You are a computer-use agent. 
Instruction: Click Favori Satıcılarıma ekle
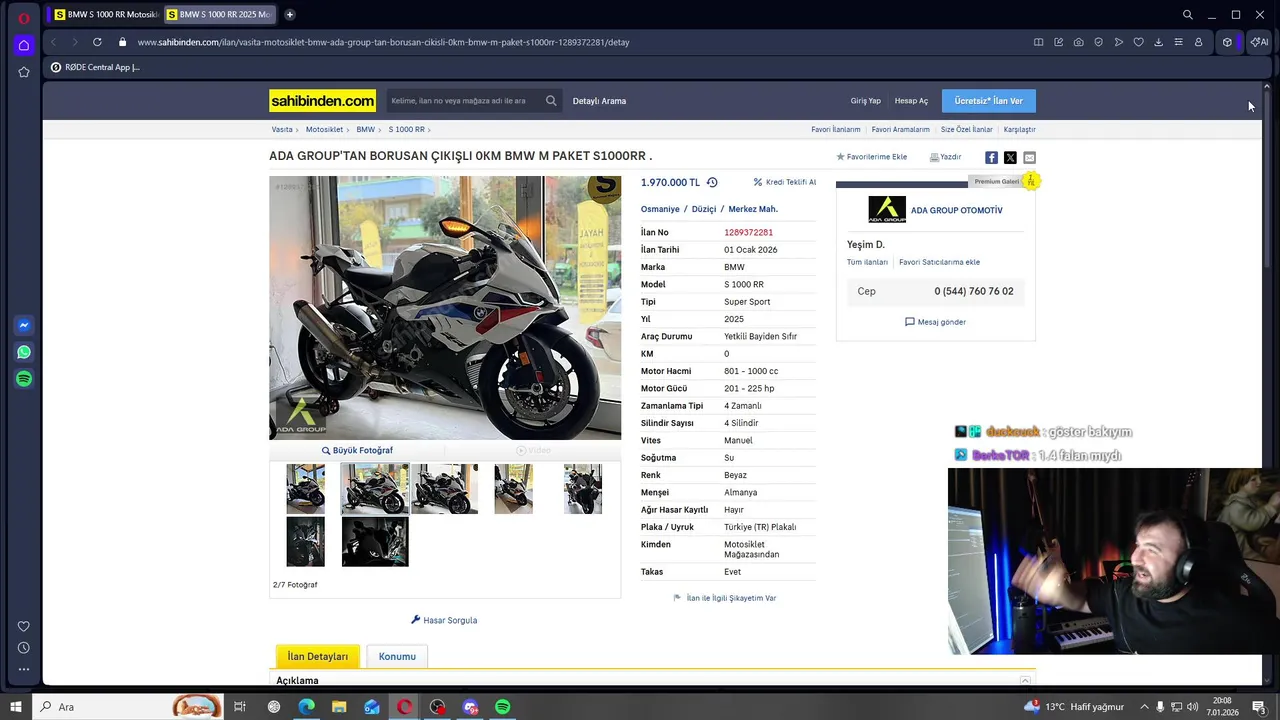(939, 262)
